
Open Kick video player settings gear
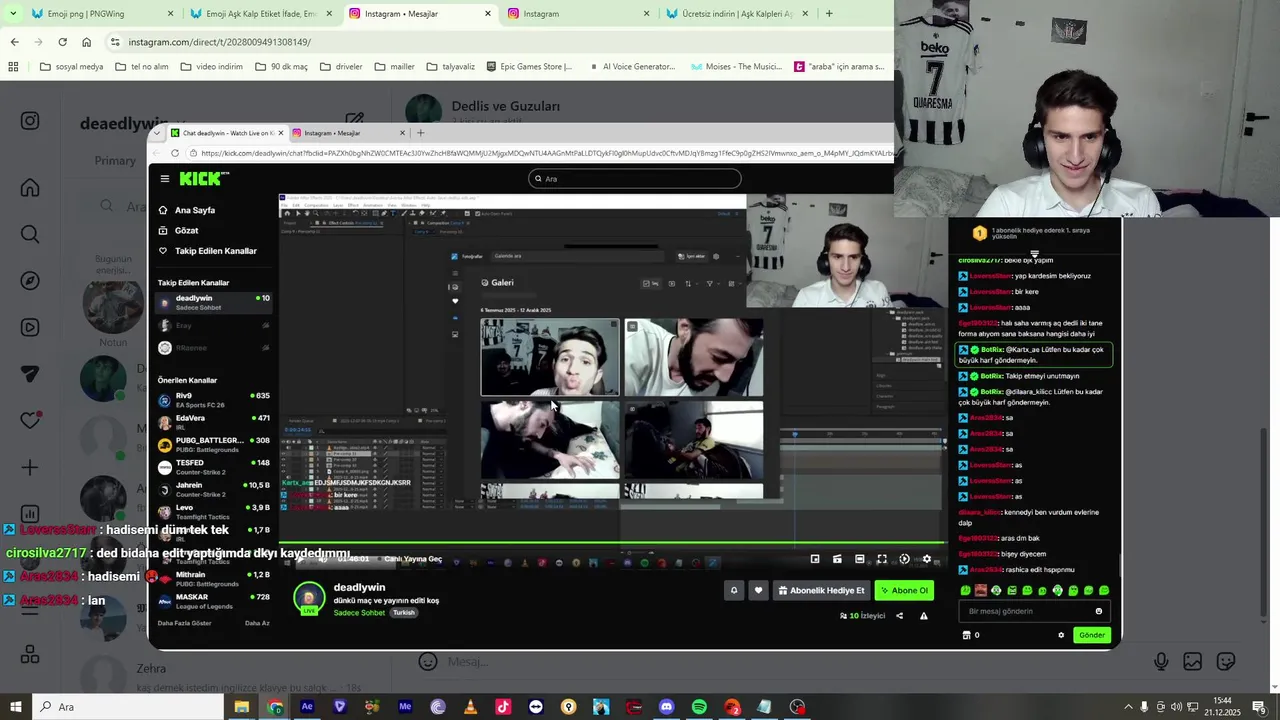(926, 559)
